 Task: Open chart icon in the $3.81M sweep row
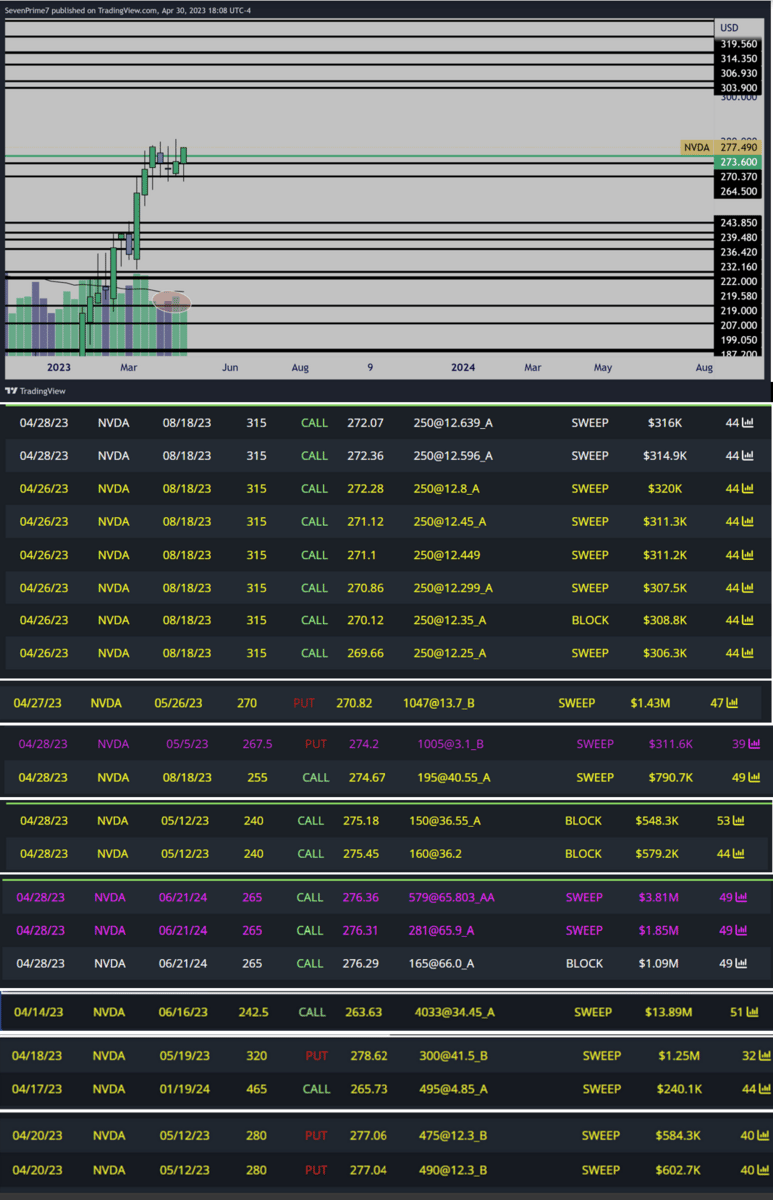tap(742, 897)
